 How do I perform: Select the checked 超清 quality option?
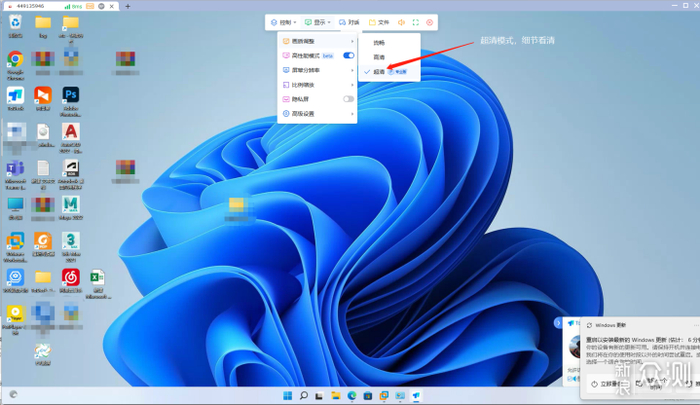379,72
